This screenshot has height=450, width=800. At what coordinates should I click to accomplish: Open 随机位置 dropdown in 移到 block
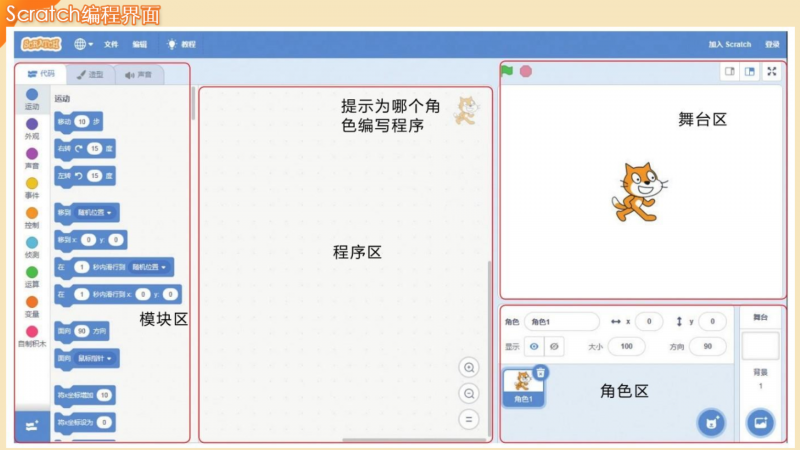pyautogui.click(x=94, y=213)
